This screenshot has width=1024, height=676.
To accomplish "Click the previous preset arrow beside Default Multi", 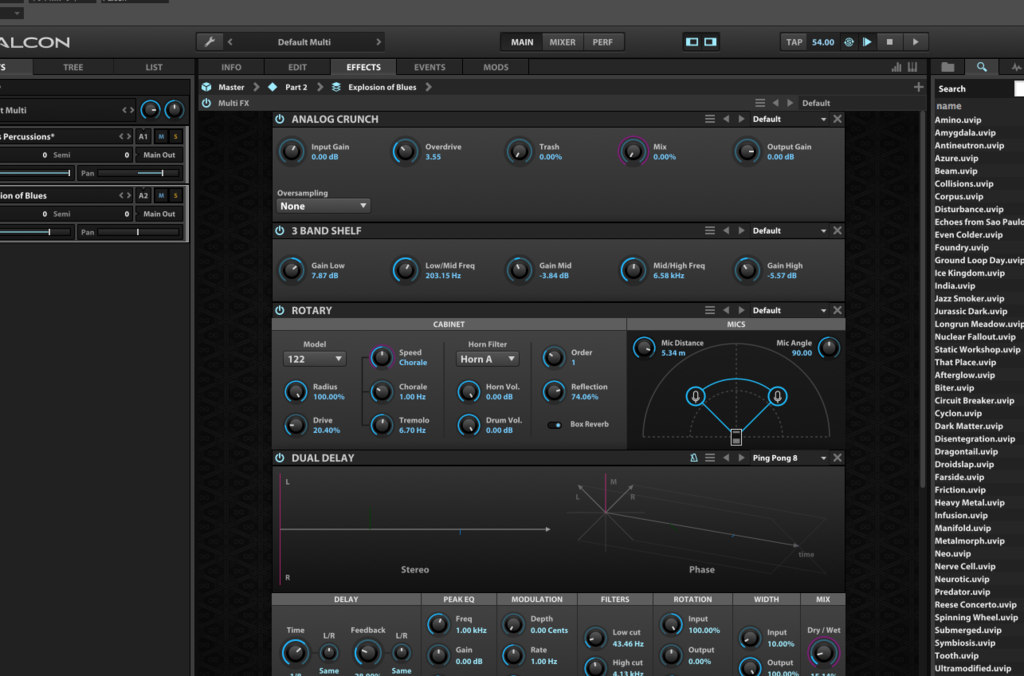I will pos(230,42).
